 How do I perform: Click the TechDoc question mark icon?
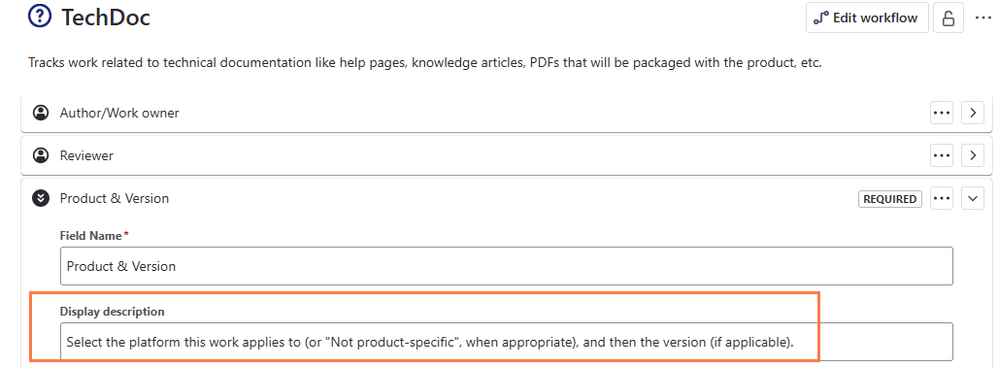click(x=40, y=17)
